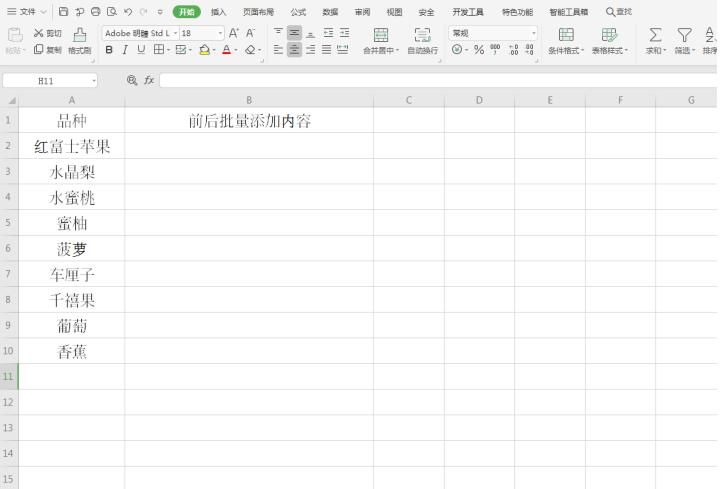Click the Merge and Center icon
The image size is (723, 489).
(x=381, y=35)
